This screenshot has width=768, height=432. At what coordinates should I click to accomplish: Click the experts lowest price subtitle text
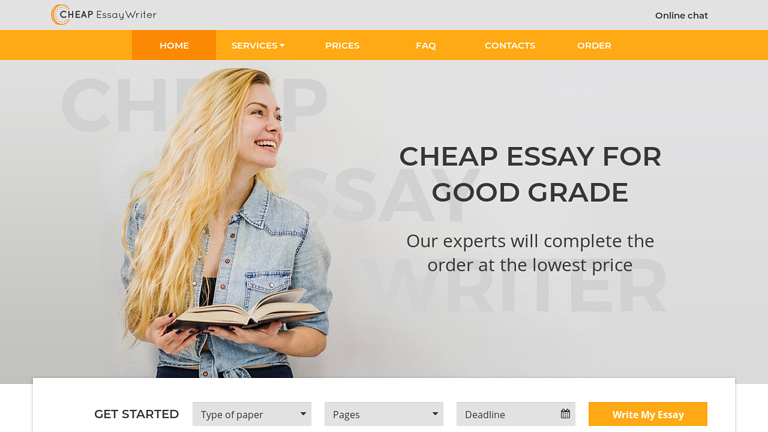click(530, 253)
